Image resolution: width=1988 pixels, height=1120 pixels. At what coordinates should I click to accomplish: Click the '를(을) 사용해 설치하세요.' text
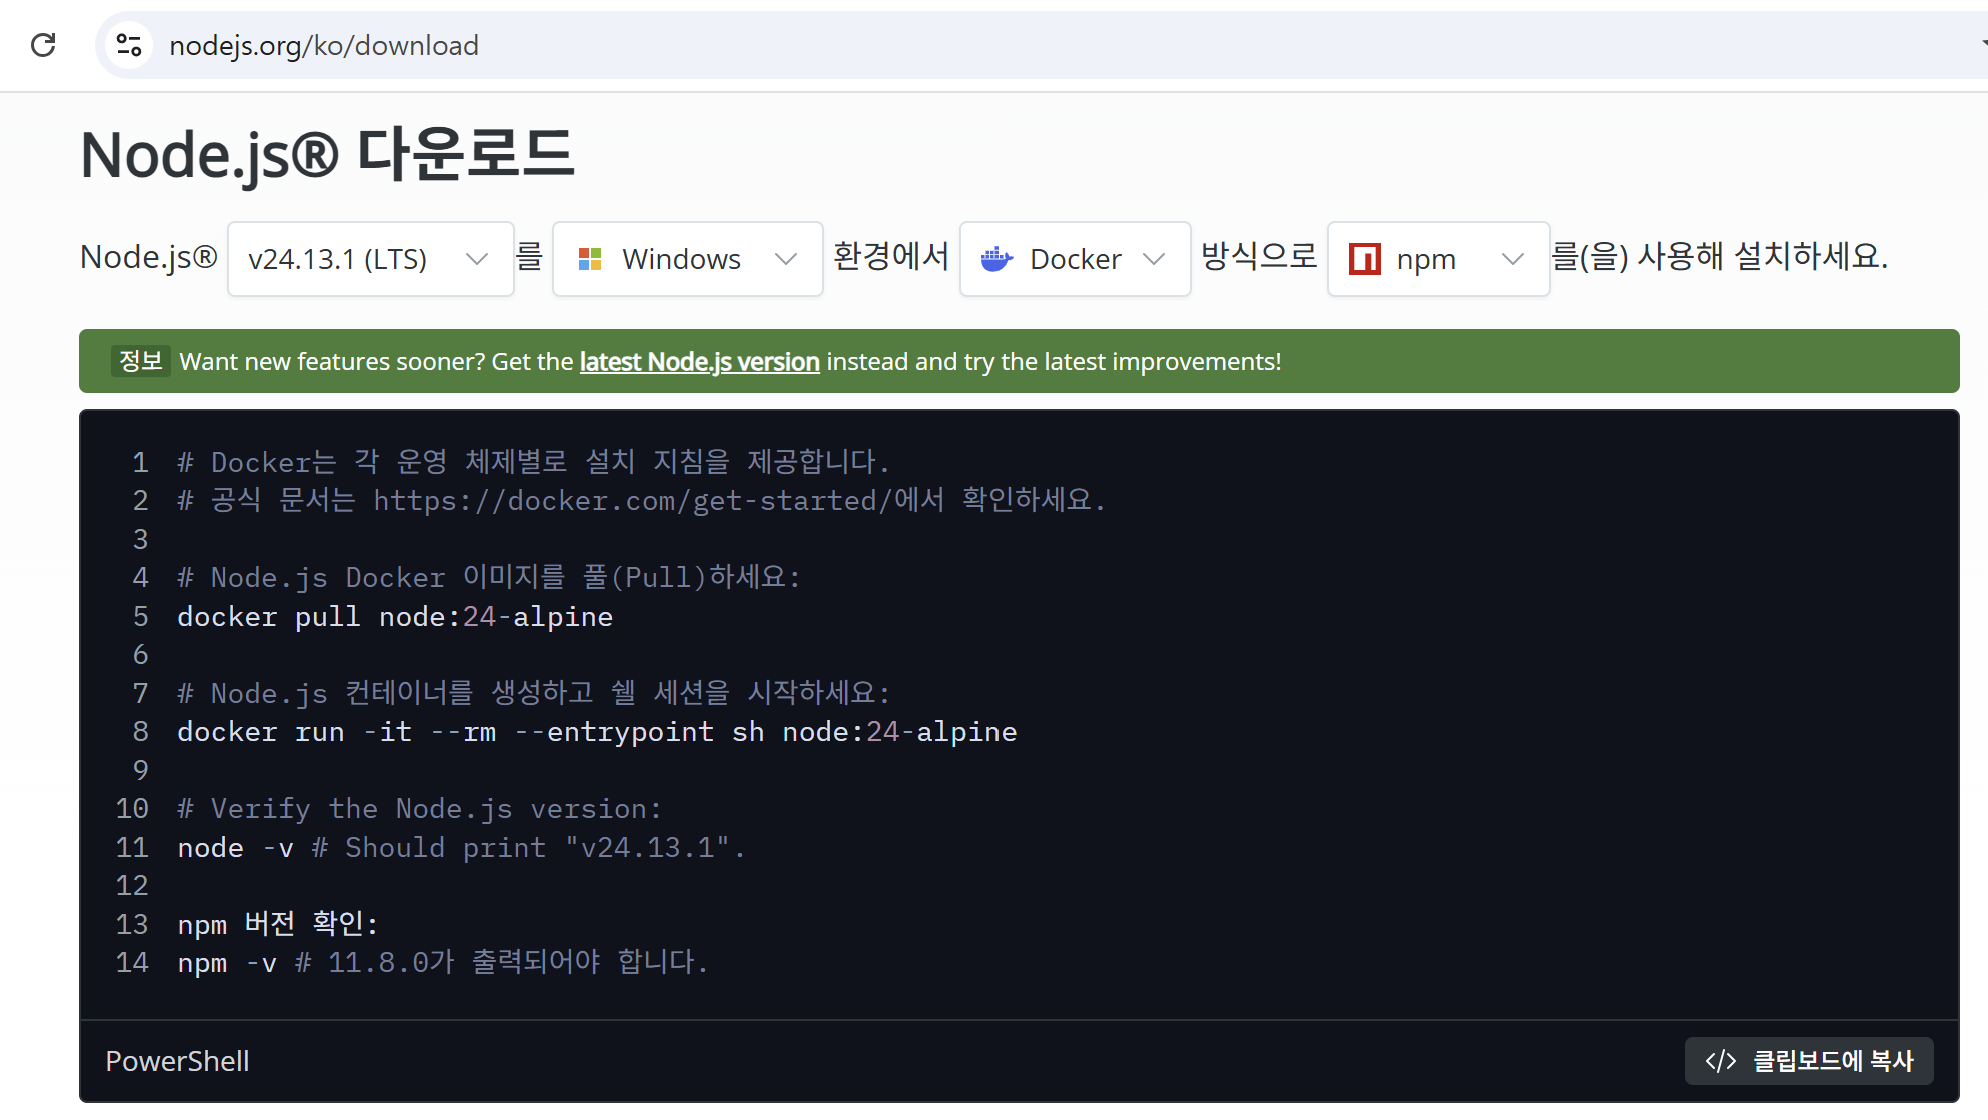pyautogui.click(x=1720, y=257)
